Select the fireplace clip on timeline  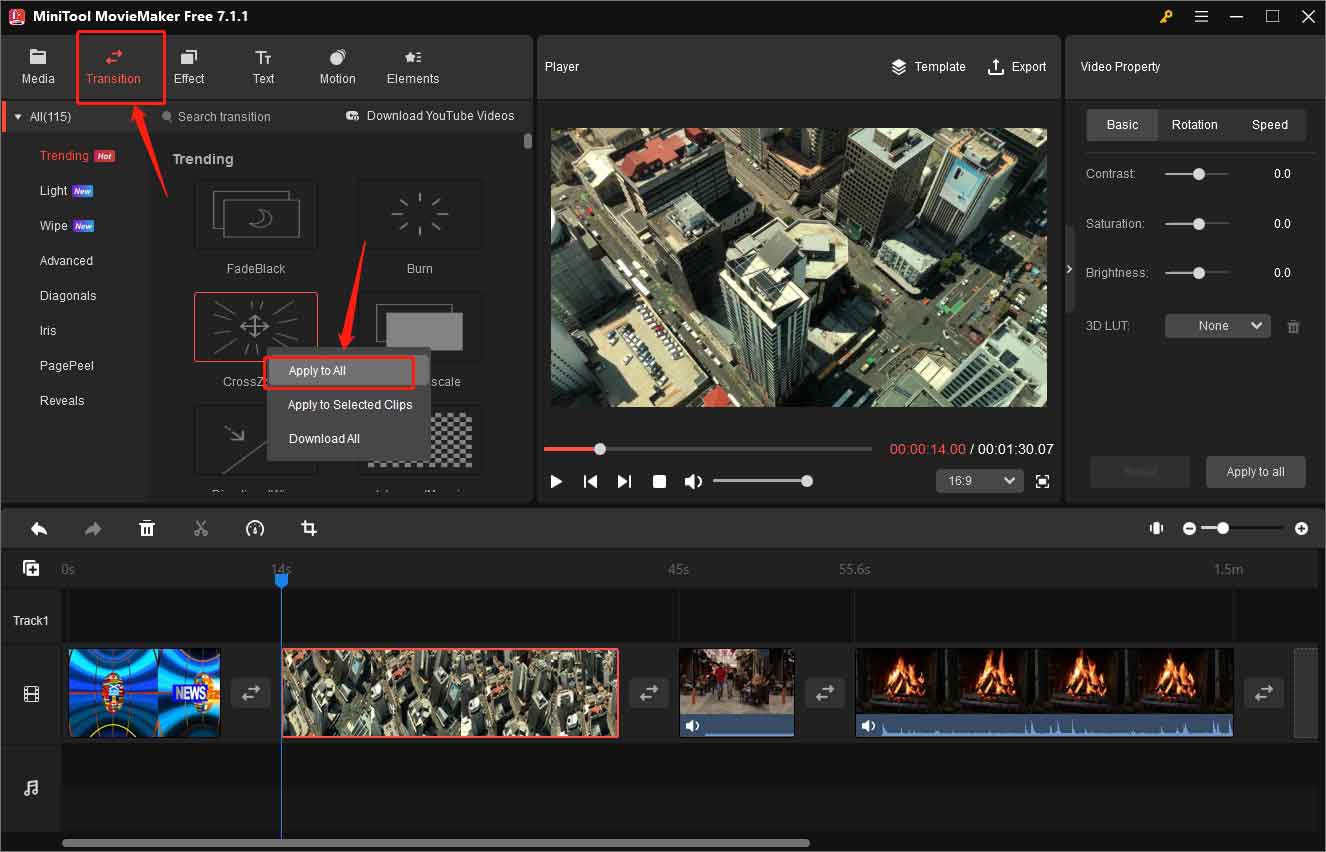[1044, 693]
